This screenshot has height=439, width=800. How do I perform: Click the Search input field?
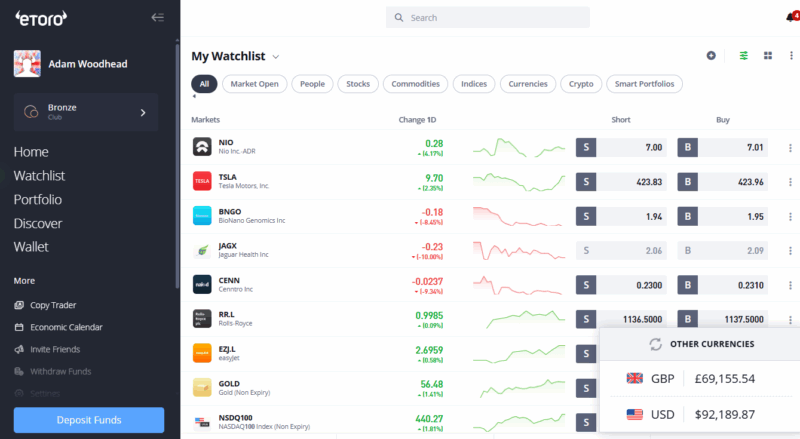pyautogui.click(x=488, y=18)
